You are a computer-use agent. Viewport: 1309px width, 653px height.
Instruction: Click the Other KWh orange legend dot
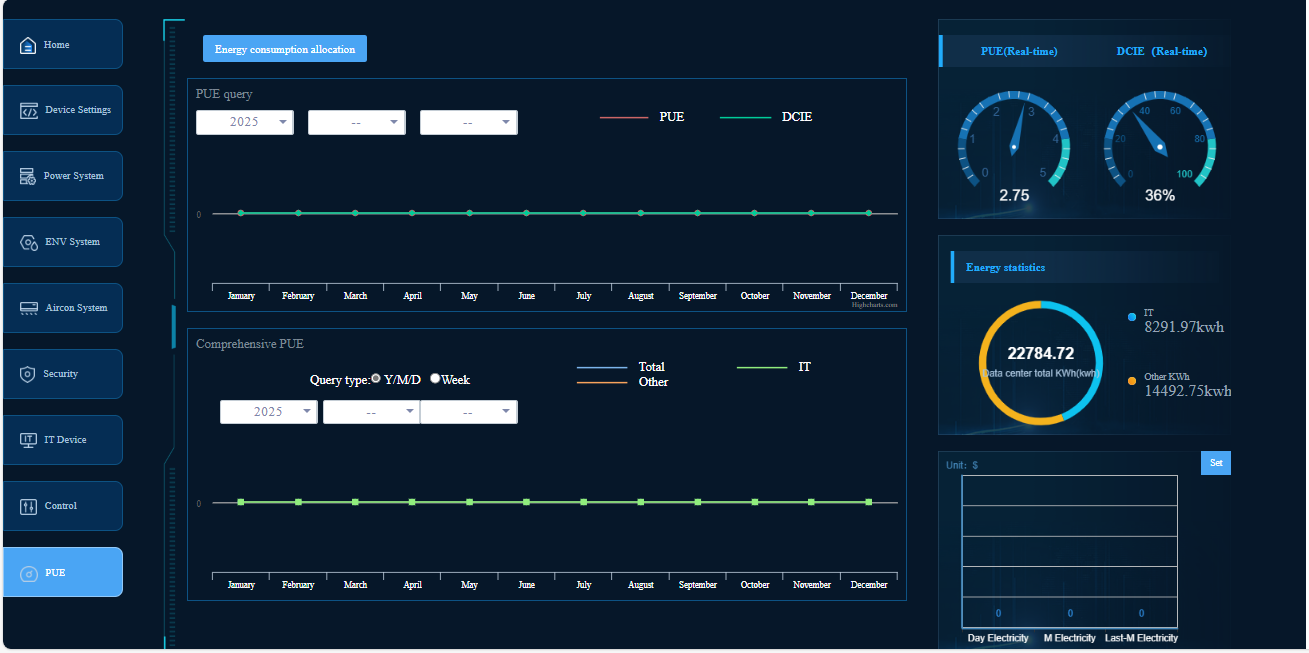1132,381
